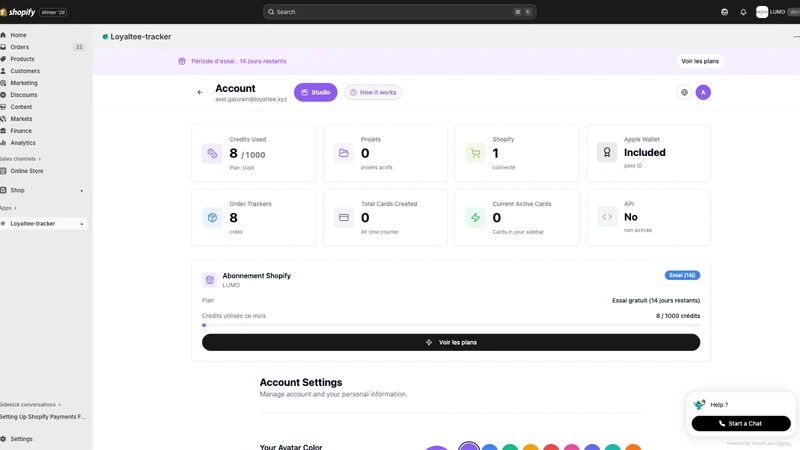
Task: Open How it works help
Action: click(373, 92)
